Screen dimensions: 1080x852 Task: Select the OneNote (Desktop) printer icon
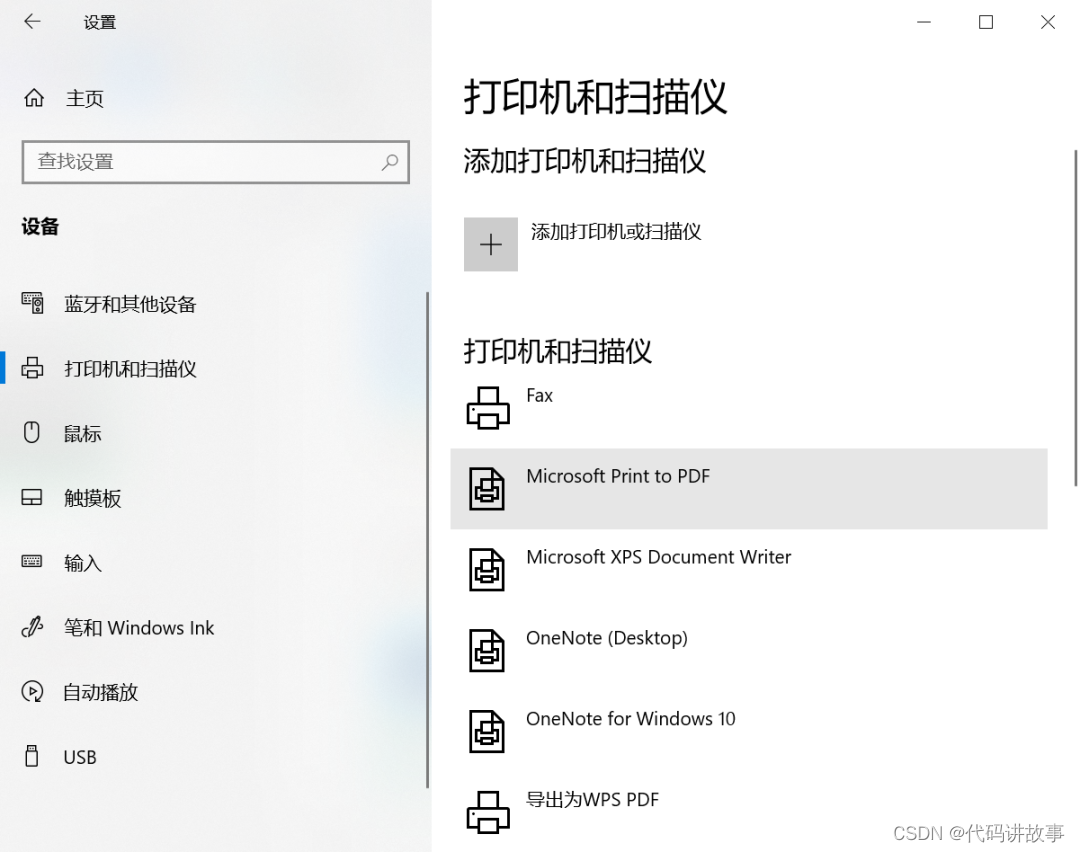(x=487, y=650)
